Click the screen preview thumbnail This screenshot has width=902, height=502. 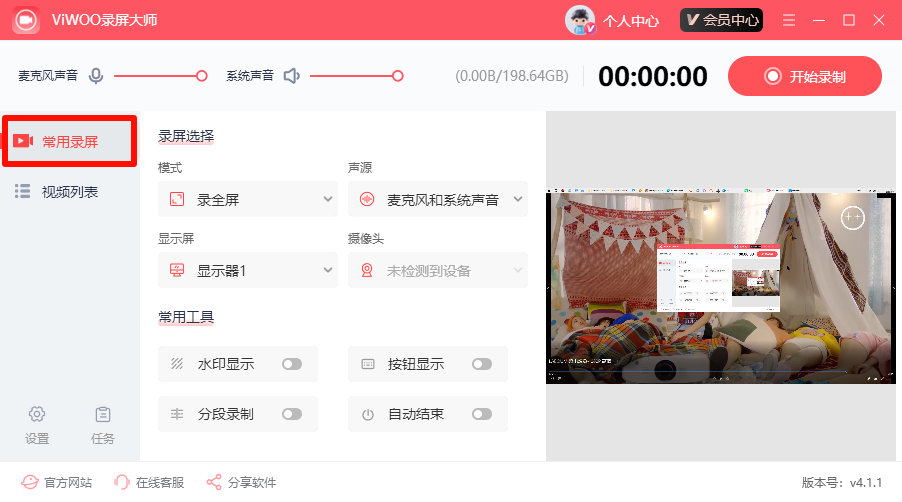click(x=721, y=286)
